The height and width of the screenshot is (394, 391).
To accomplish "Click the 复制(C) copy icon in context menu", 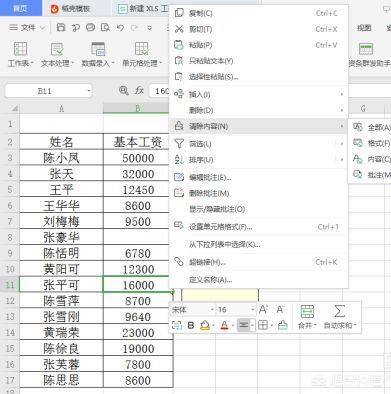I will click(179, 13).
